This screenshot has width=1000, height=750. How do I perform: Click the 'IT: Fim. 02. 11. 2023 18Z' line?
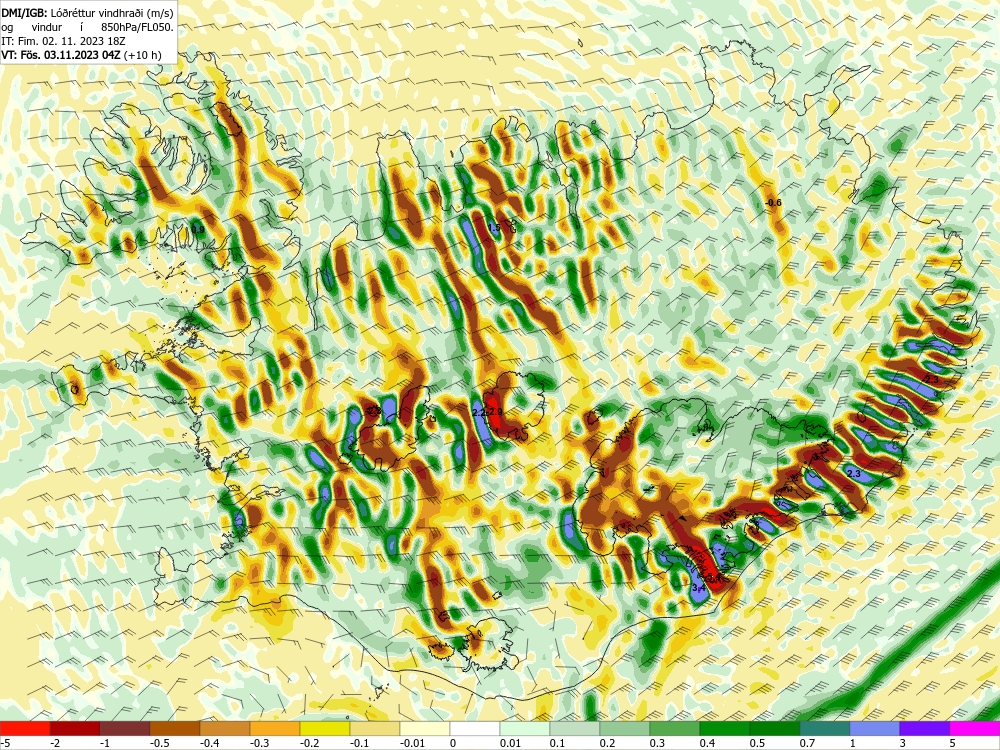63,41
